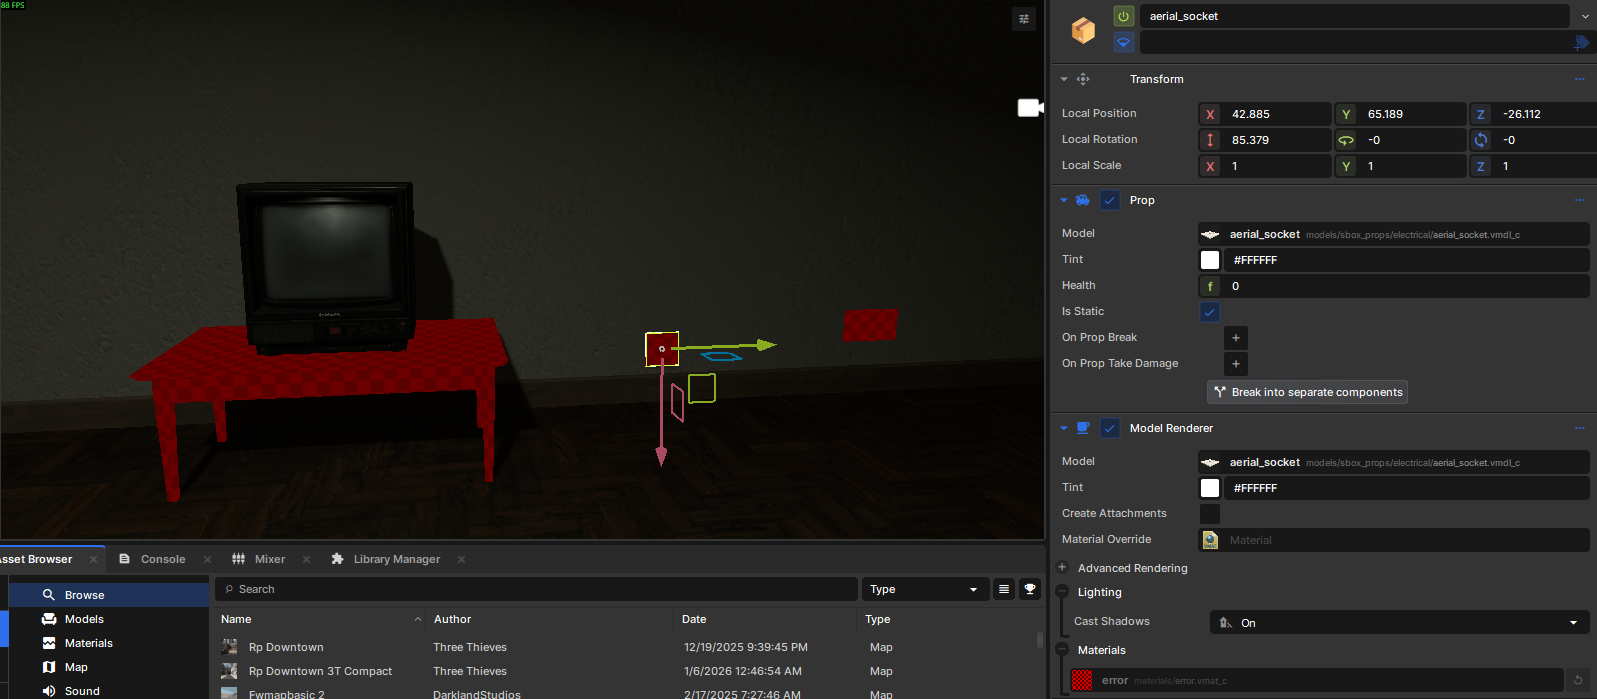Add an On Prop Take Damage action
Viewport: 1597px width, 699px height.
pos(1236,364)
